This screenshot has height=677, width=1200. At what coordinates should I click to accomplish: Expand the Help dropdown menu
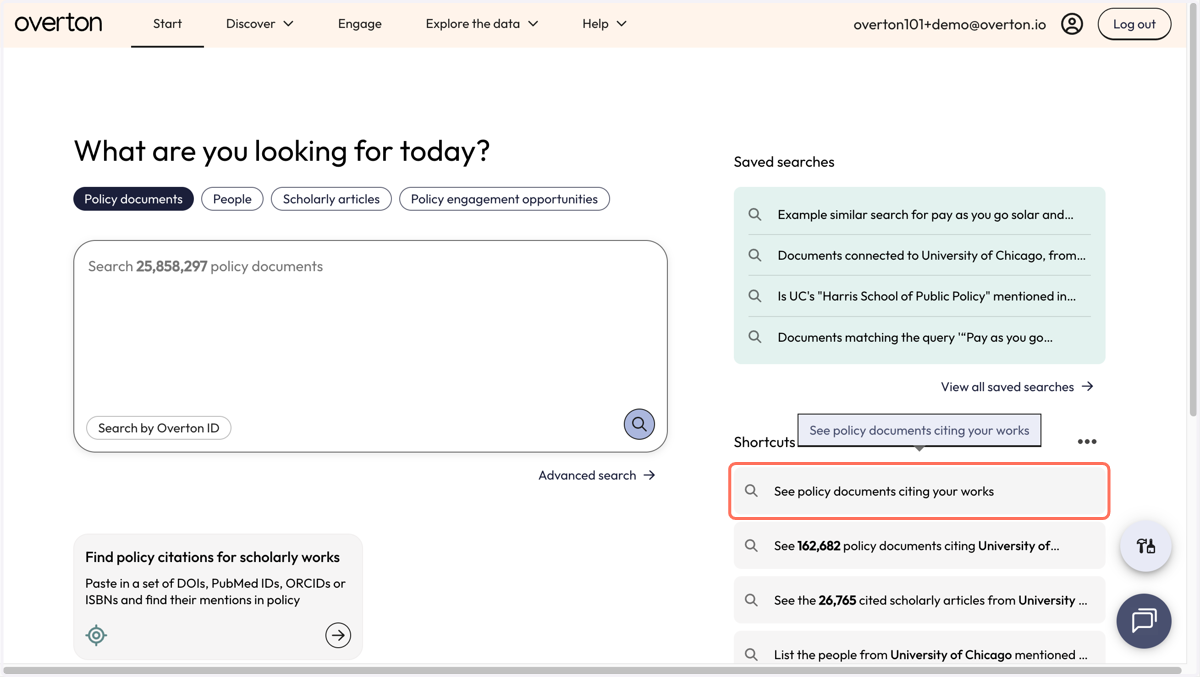[x=605, y=24]
